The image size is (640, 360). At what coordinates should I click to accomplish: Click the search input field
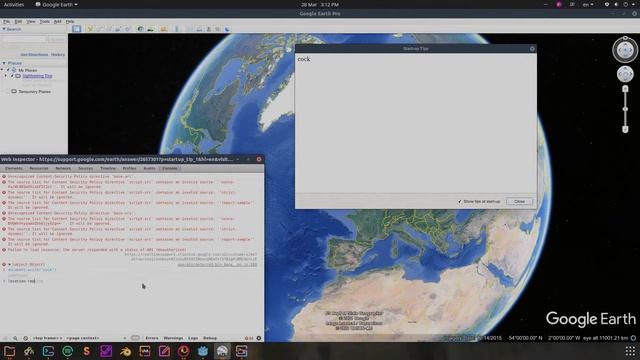(24, 39)
